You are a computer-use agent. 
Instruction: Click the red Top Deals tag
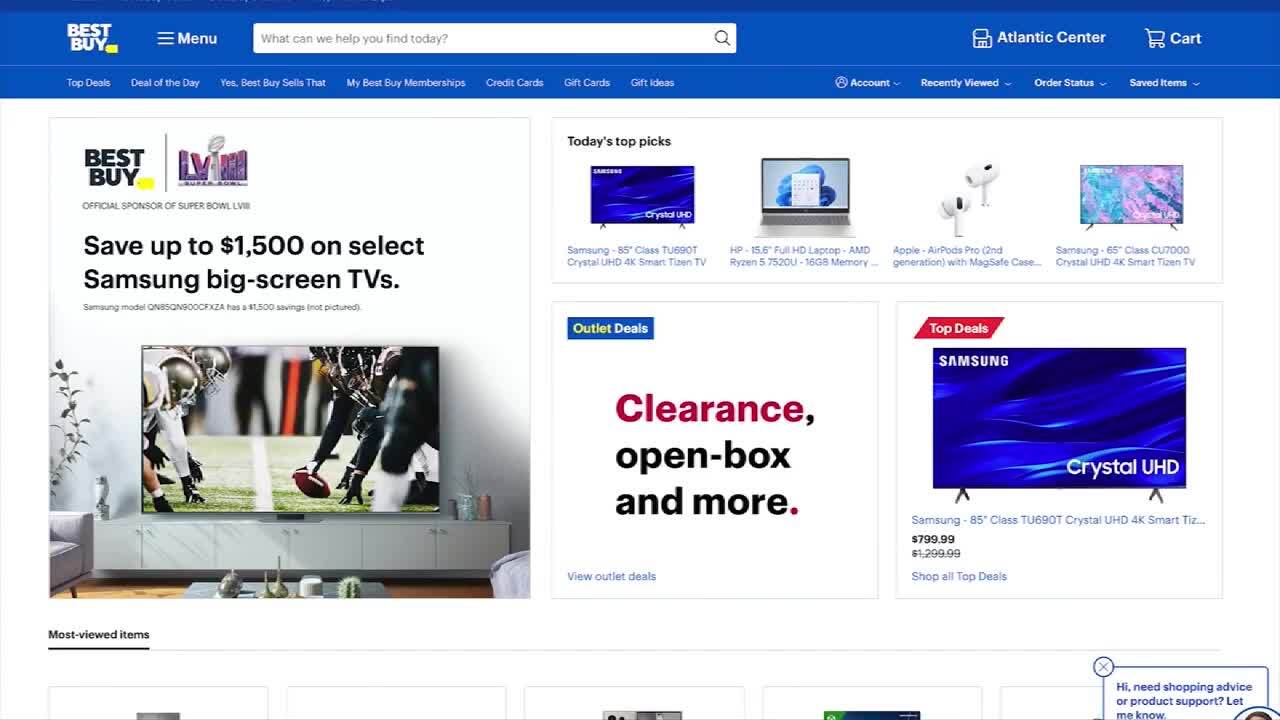(958, 328)
